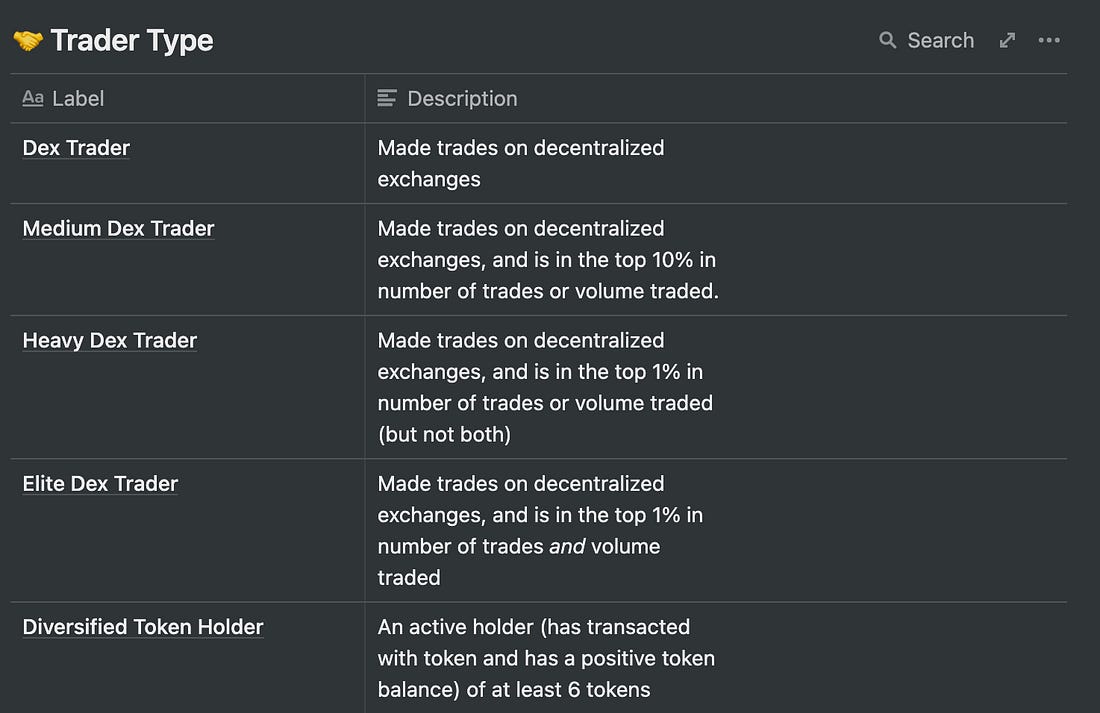The image size is (1100, 713).
Task: Open the Heavy Dex Trader page
Action: point(110,341)
